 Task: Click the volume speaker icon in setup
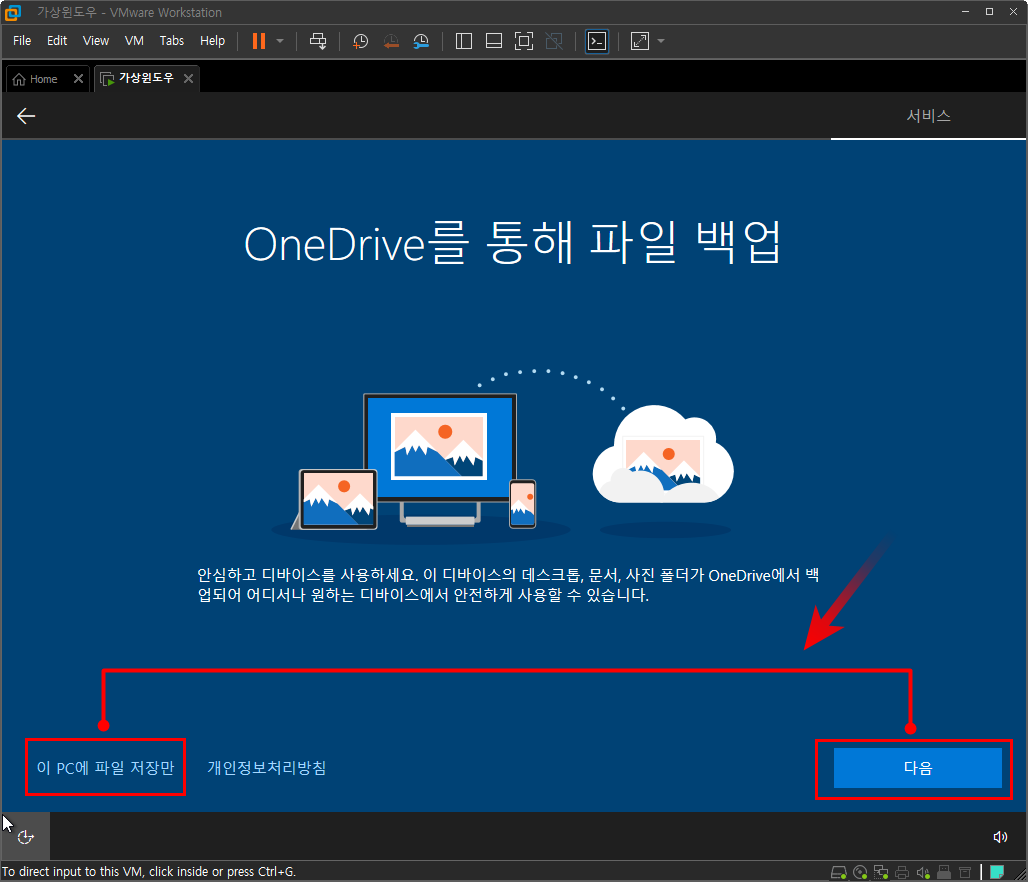(x=1000, y=837)
